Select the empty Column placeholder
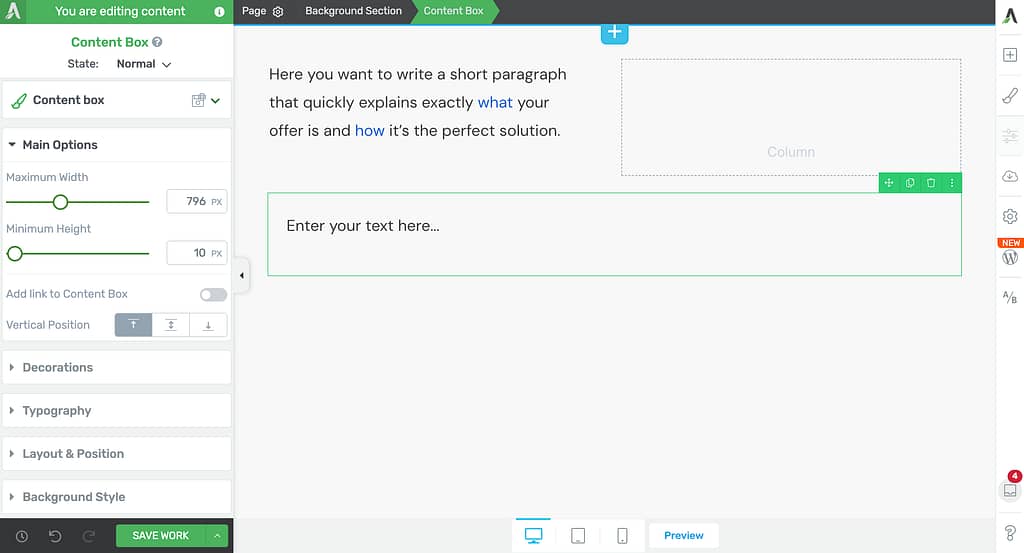1024x553 pixels. click(x=791, y=118)
